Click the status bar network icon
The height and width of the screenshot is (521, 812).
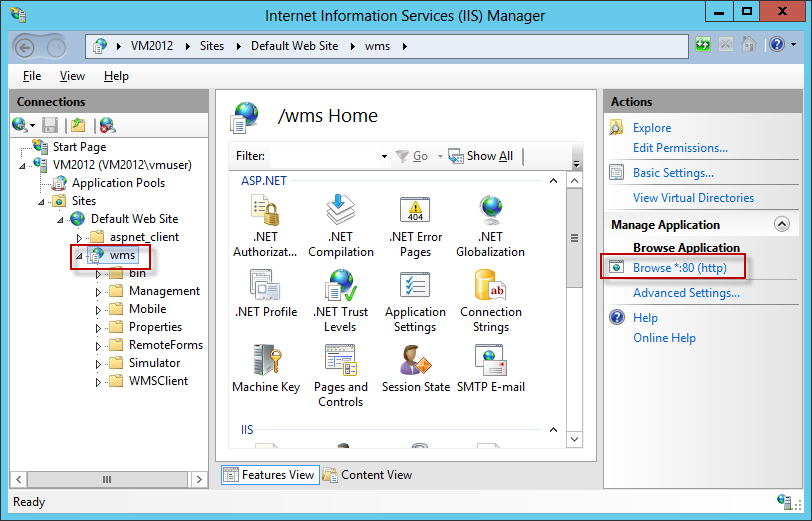coord(785,501)
